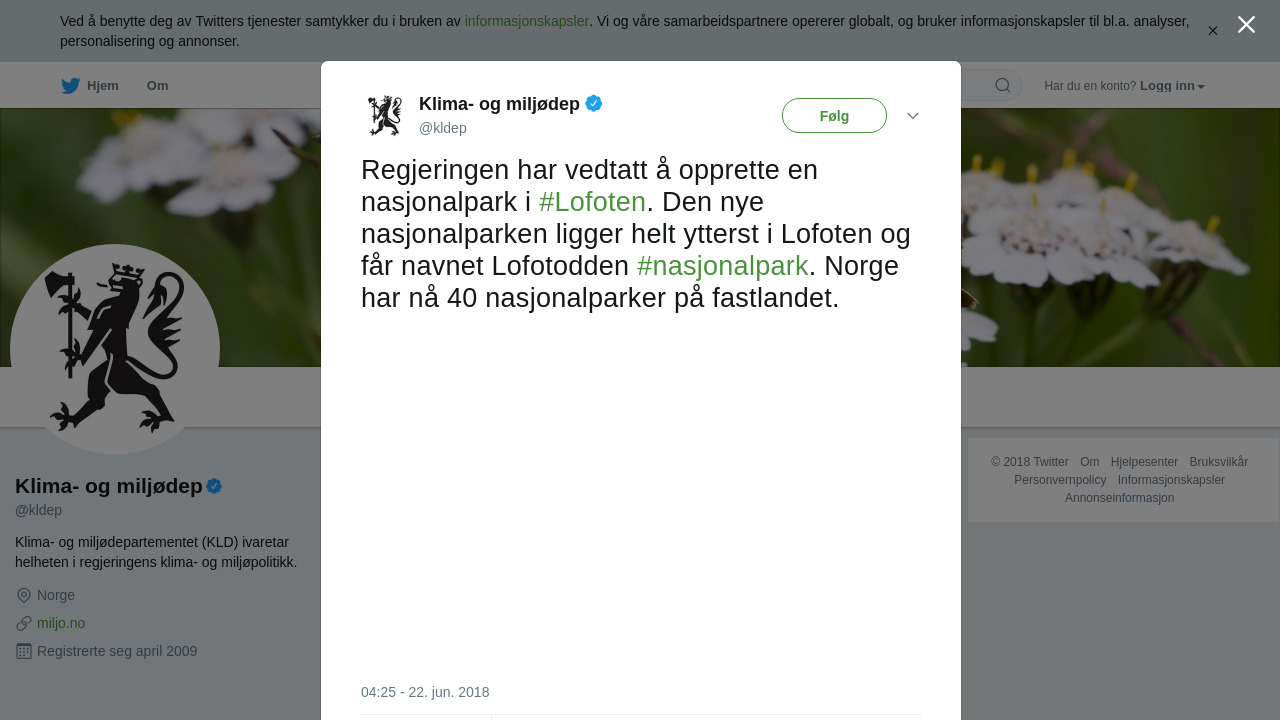Dismiss the cookie notice with the small X

point(1213,31)
